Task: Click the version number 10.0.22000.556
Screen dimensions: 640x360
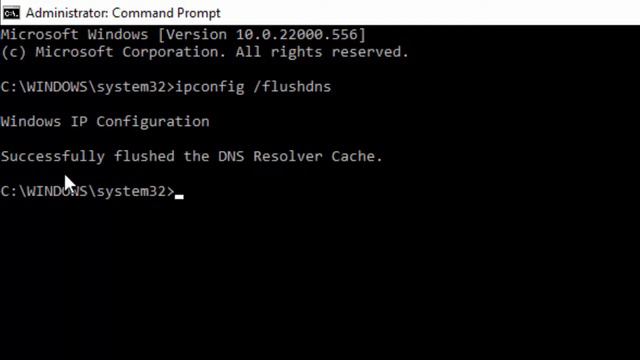Action: click(297, 35)
